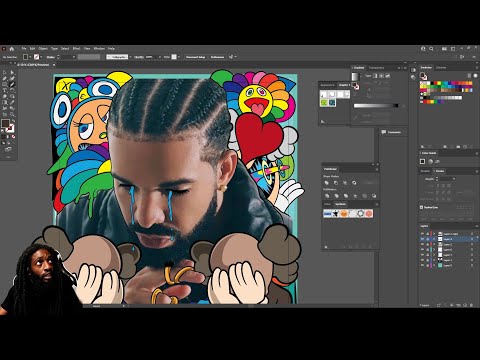Screen dimensions: 480x360
Task: Toggle visibility of the highlighted layer
Action: point(422,239)
